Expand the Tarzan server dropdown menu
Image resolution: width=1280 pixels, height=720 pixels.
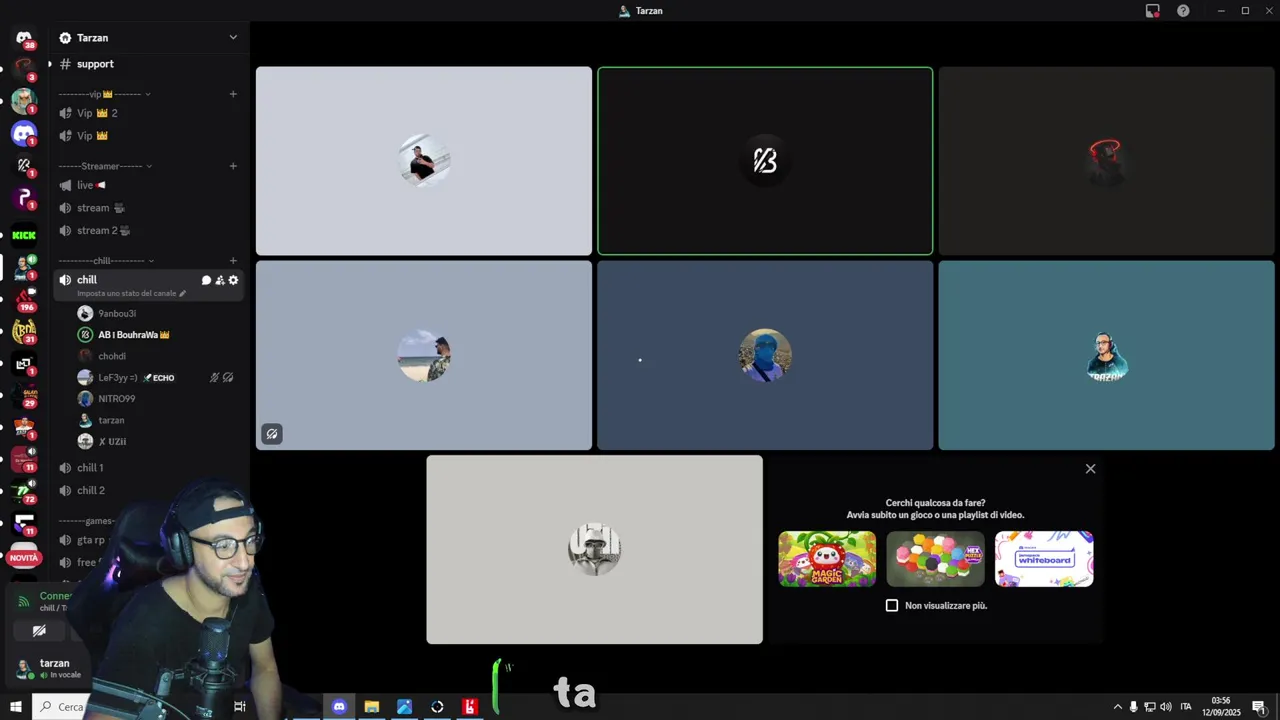click(233, 38)
